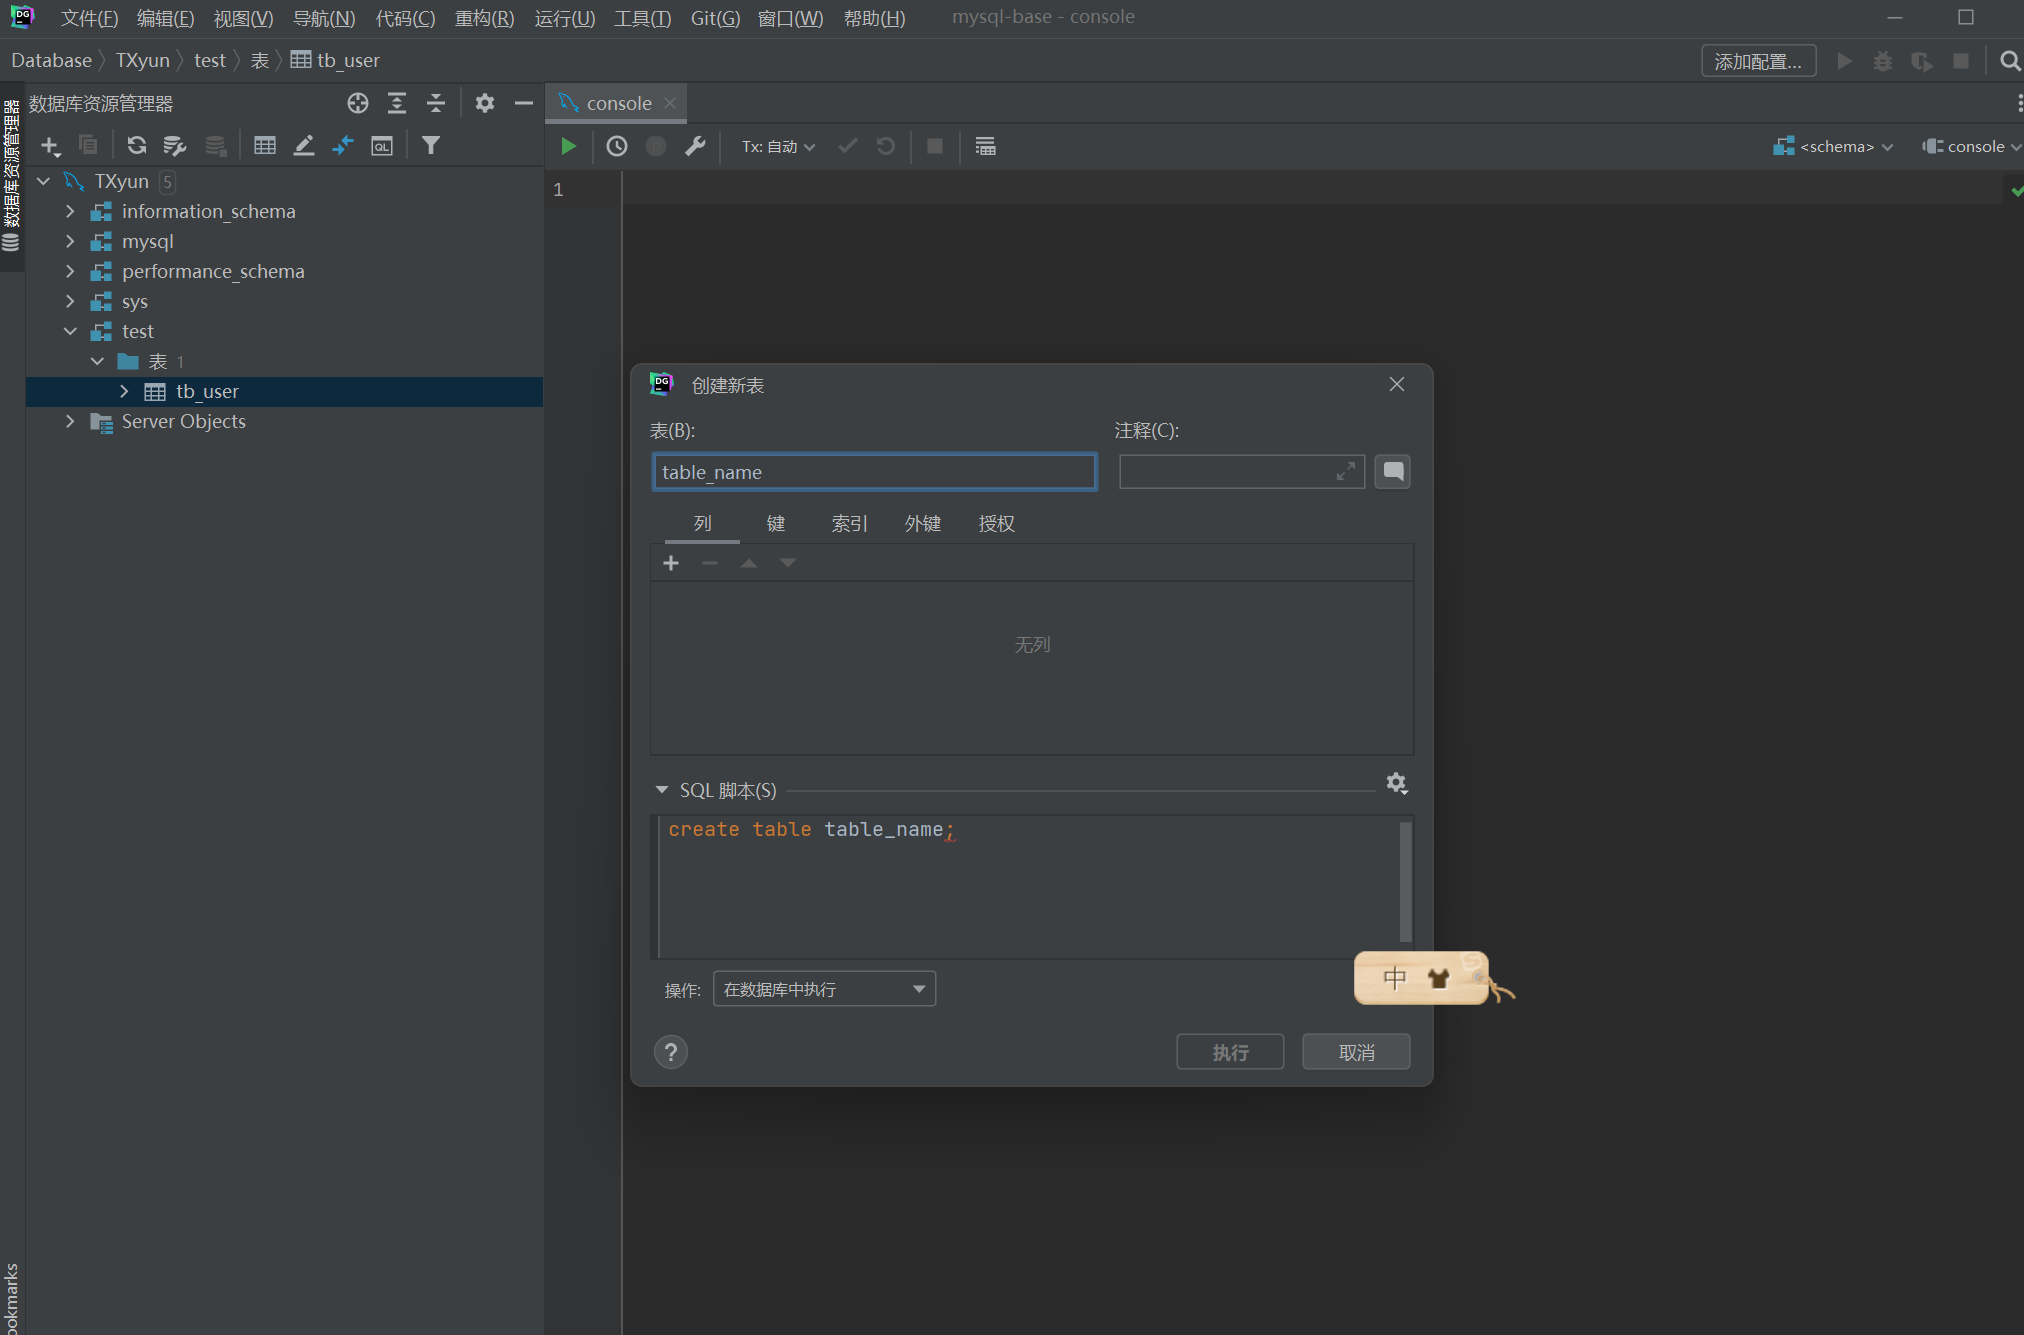Open the query history clock icon

(x=617, y=146)
